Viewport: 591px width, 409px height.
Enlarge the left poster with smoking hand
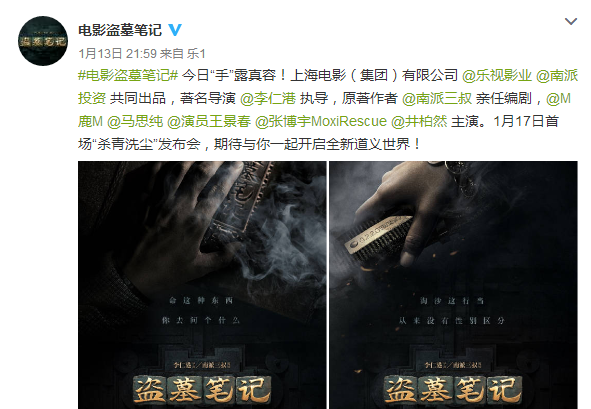pyautogui.click(x=202, y=285)
